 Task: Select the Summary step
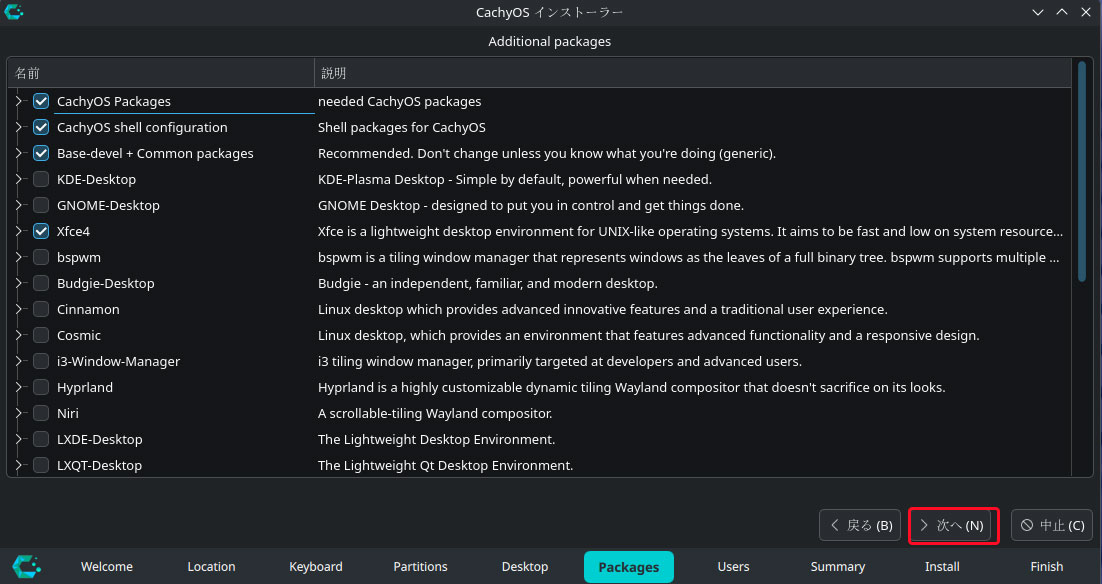838,566
